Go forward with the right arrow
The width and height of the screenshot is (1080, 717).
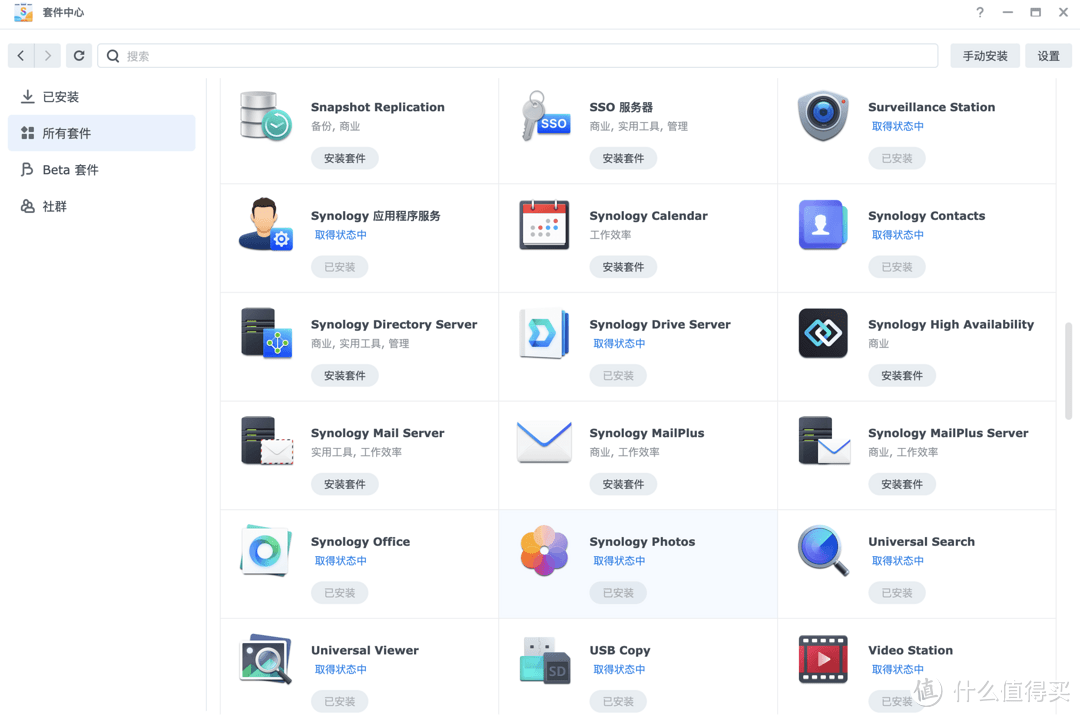click(48, 56)
